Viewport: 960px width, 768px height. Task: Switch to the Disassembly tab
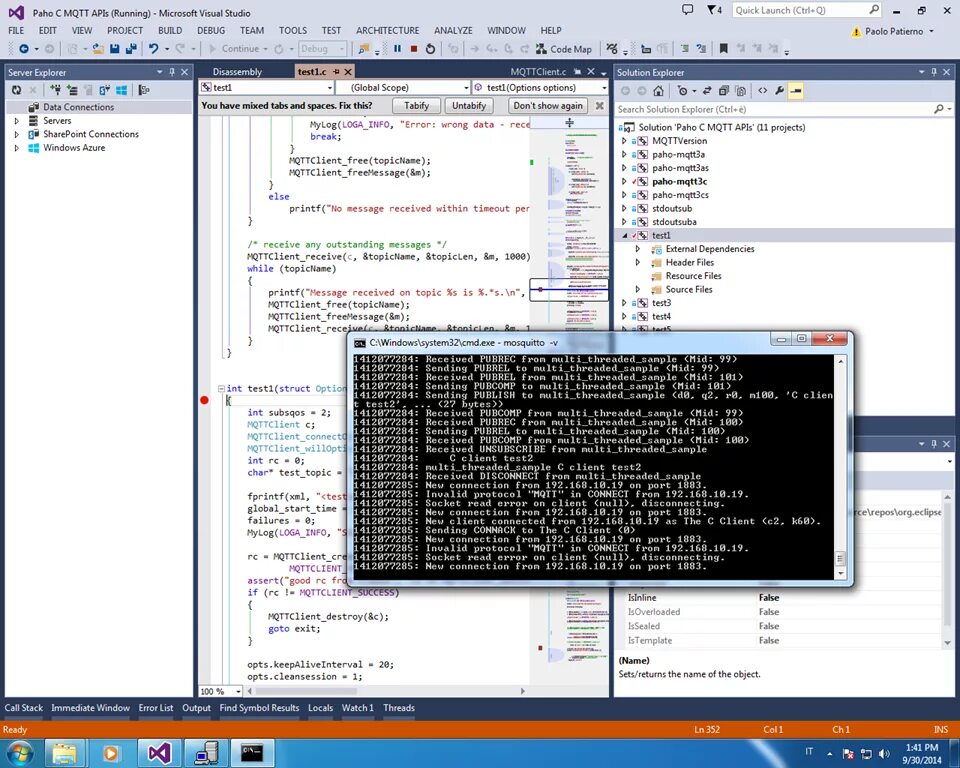tap(237, 72)
